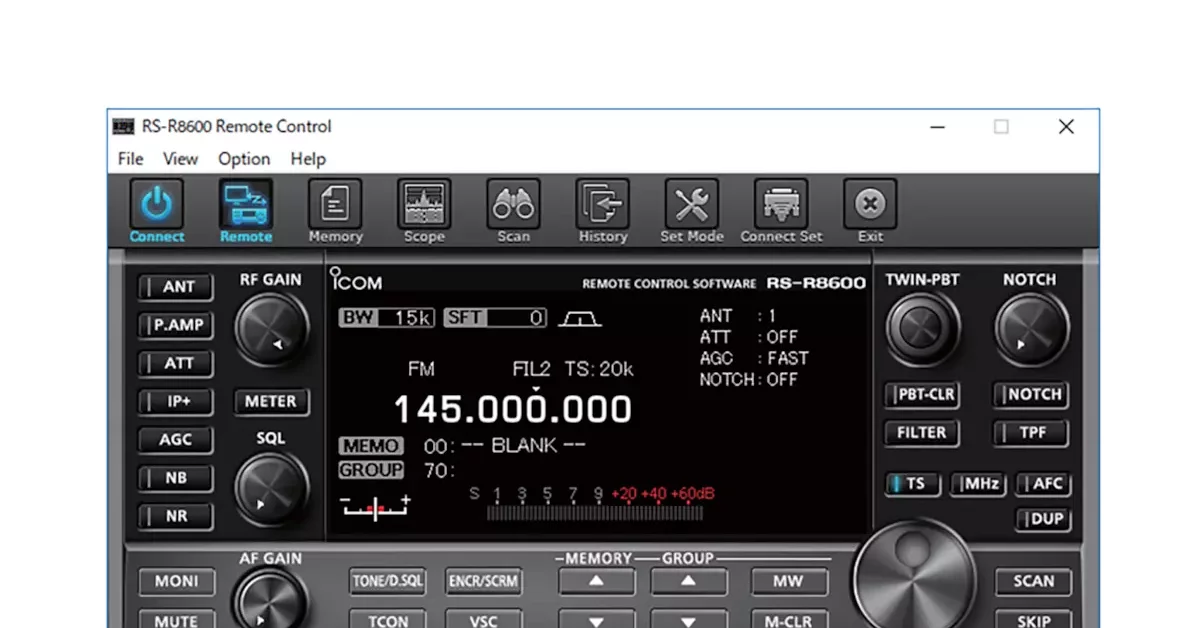
Task: Toggle the preamplifier with P.AMP
Action: (175, 325)
